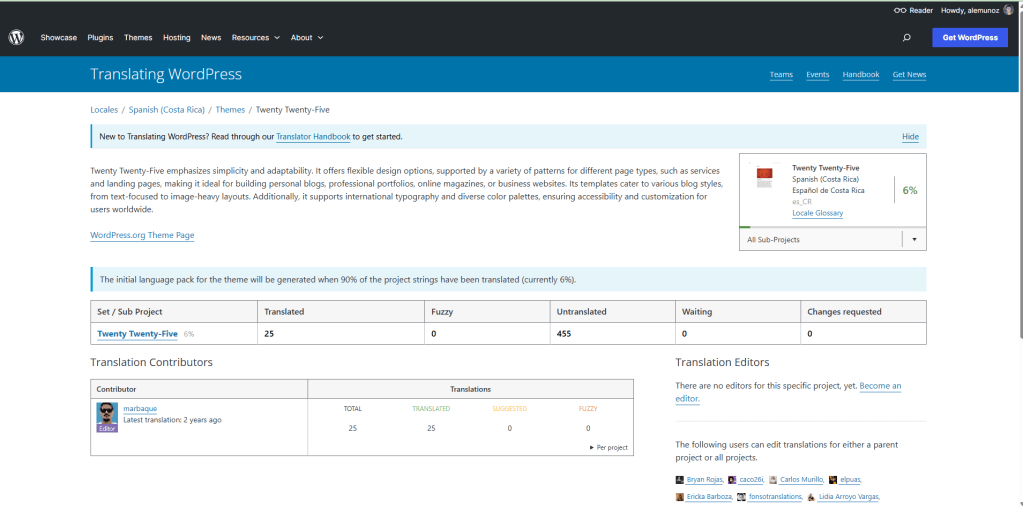Open fonsotranslations profile link

point(775,497)
